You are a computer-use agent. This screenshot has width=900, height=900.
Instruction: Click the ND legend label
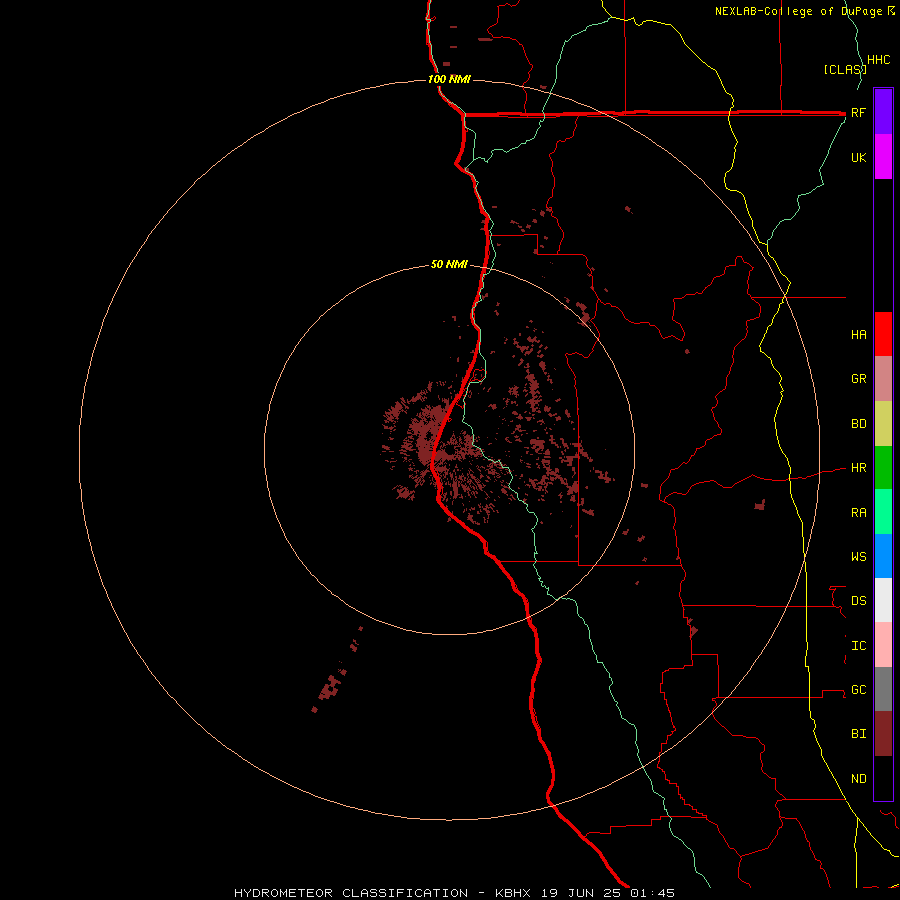(x=858, y=779)
